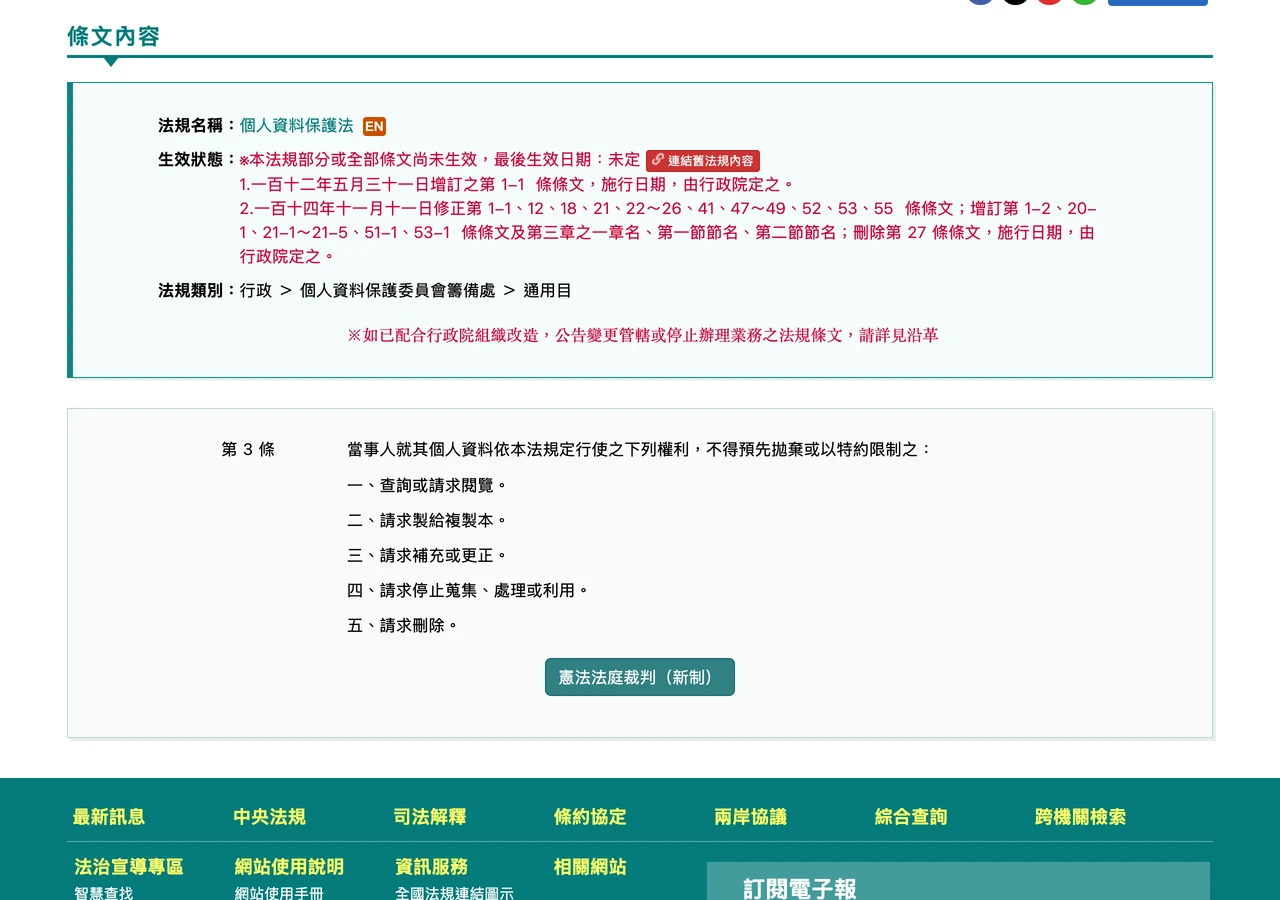Click 個人資料保護委員會籌備處 in the 法規類別 row

pos(398,291)
